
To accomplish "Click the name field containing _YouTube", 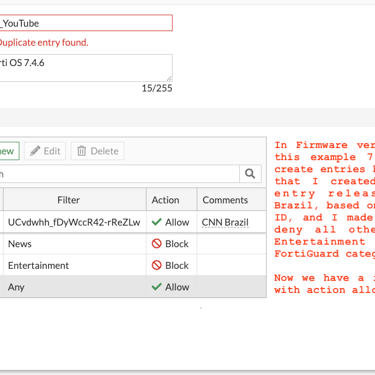I will [86, 23].
